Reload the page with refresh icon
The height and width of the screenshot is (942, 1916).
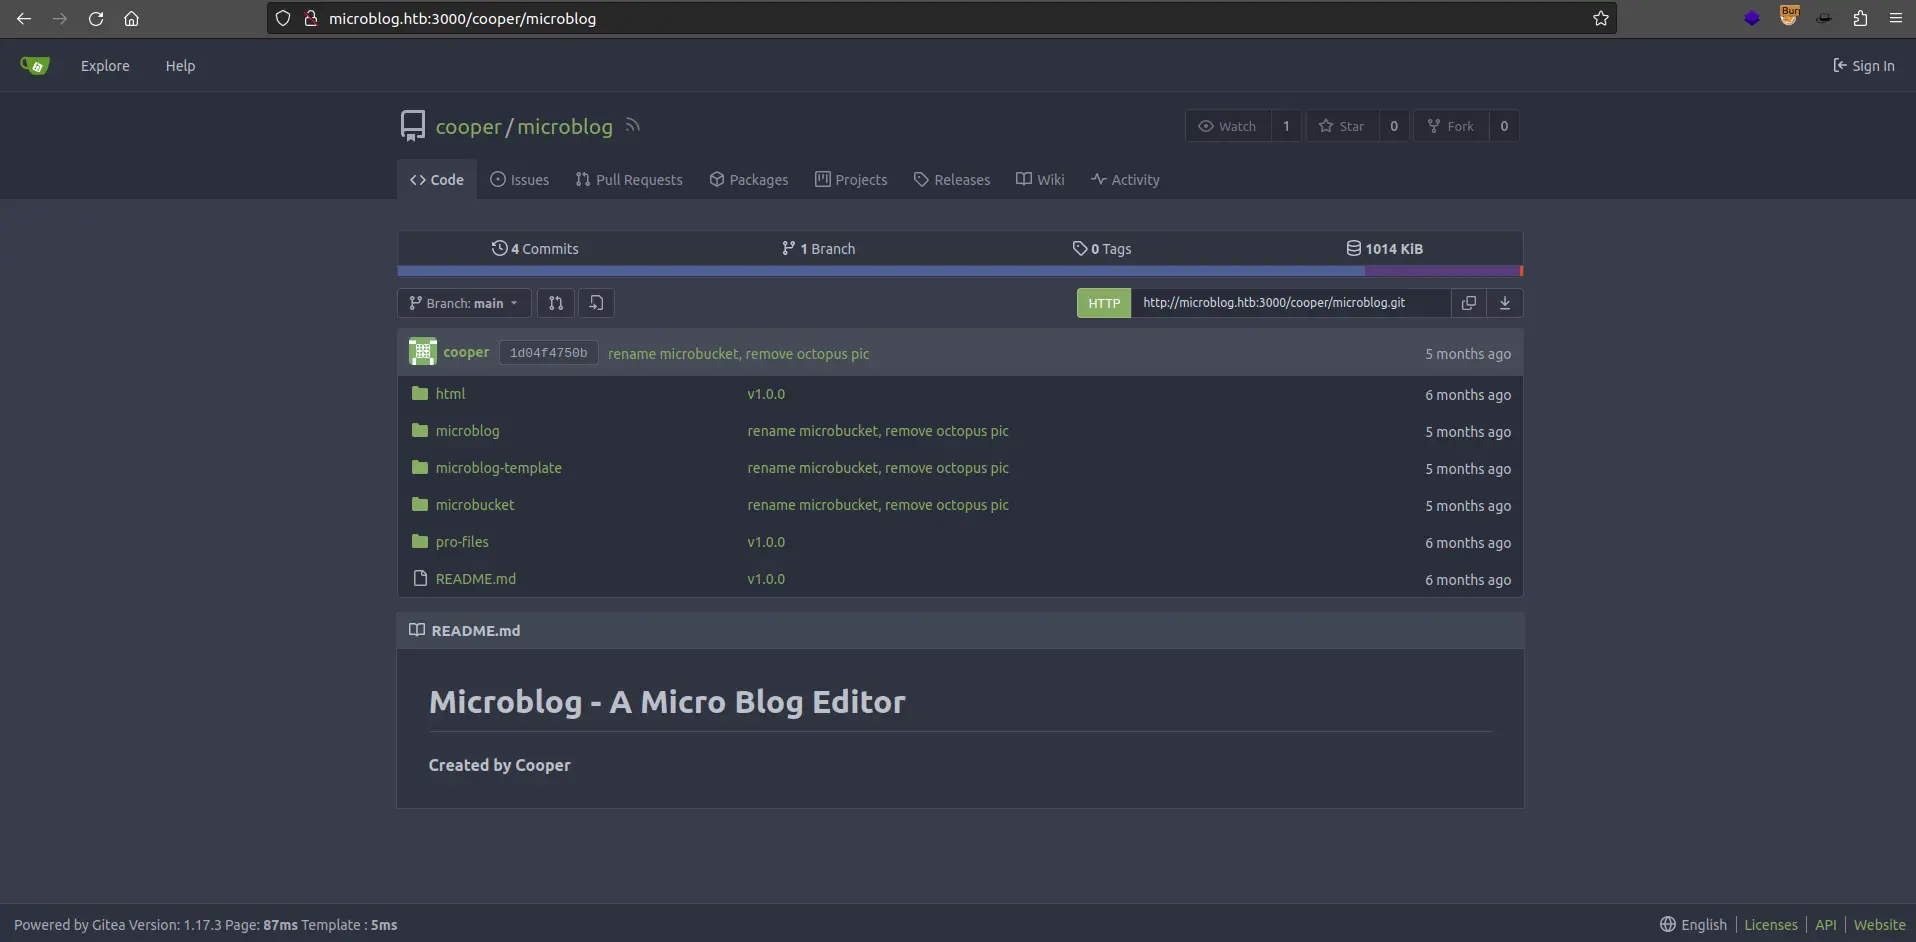[x=96, y=19]
